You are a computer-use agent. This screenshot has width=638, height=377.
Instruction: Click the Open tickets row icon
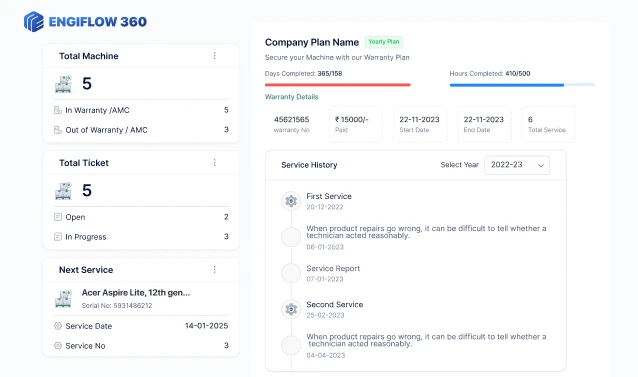pos(58,217)
